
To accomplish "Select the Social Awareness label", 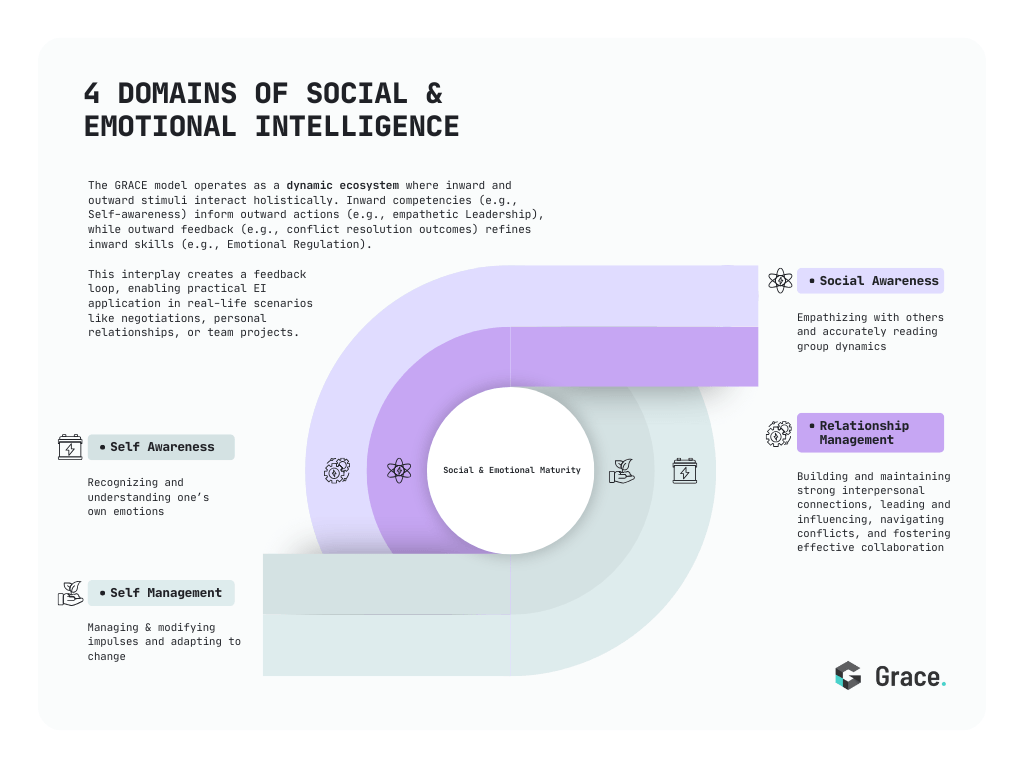I will point(870,281).
